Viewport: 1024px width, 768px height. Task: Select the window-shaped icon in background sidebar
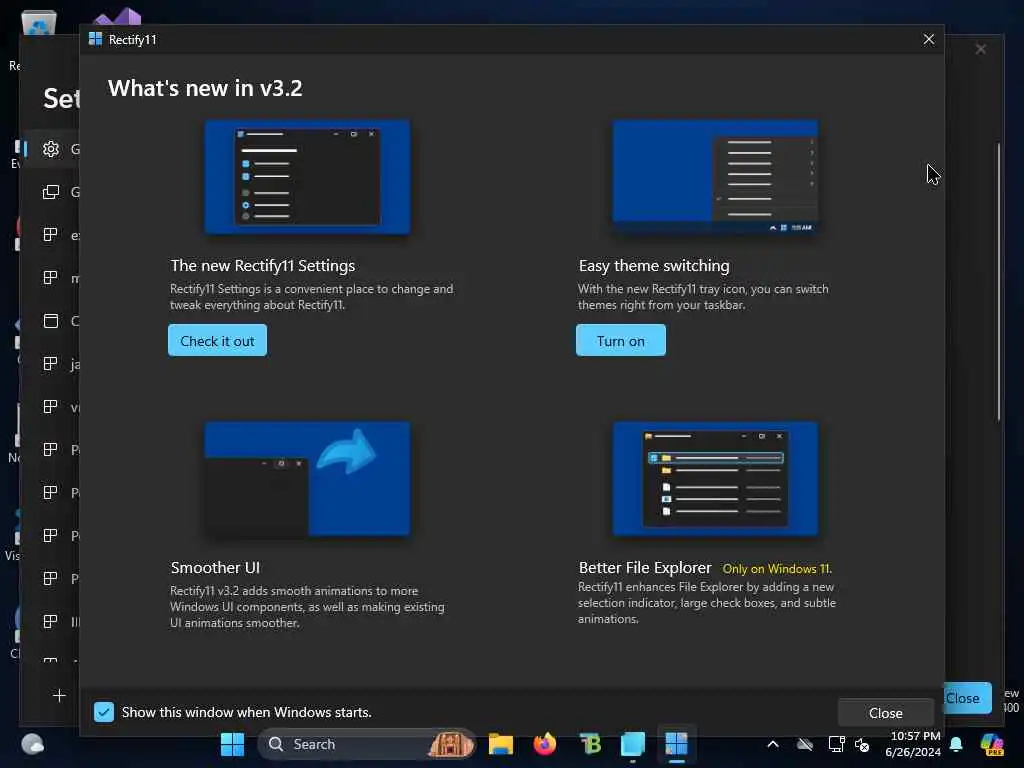(51, 321)
